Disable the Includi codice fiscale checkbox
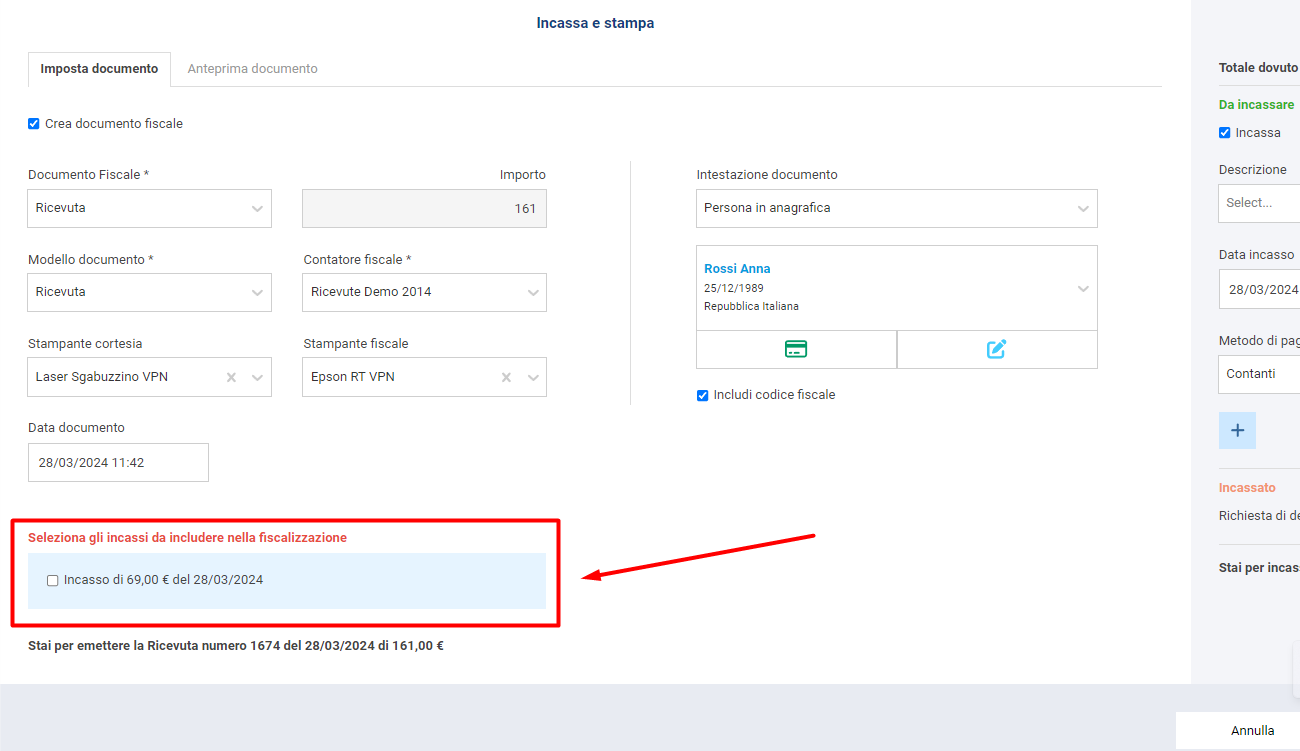Screen dimensions: 1300x751 tap(702, 395)
